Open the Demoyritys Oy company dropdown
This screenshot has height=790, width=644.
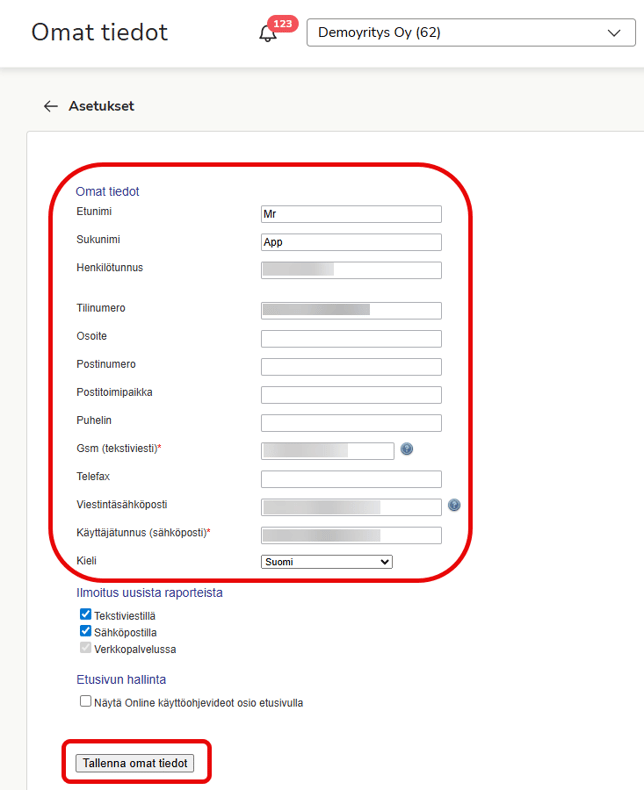(470, 33)
